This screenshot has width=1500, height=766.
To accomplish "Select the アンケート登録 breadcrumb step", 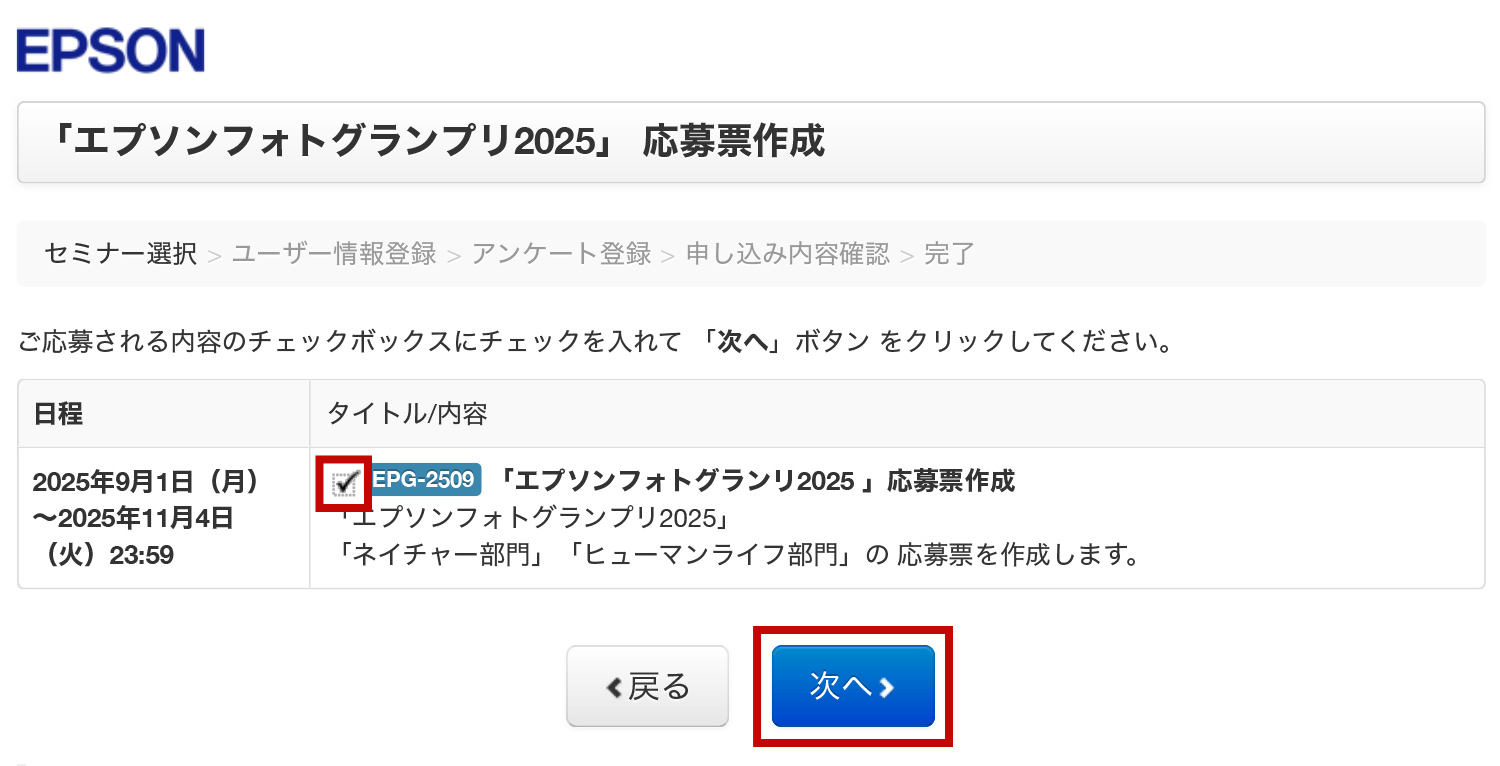I will point(561,254).
